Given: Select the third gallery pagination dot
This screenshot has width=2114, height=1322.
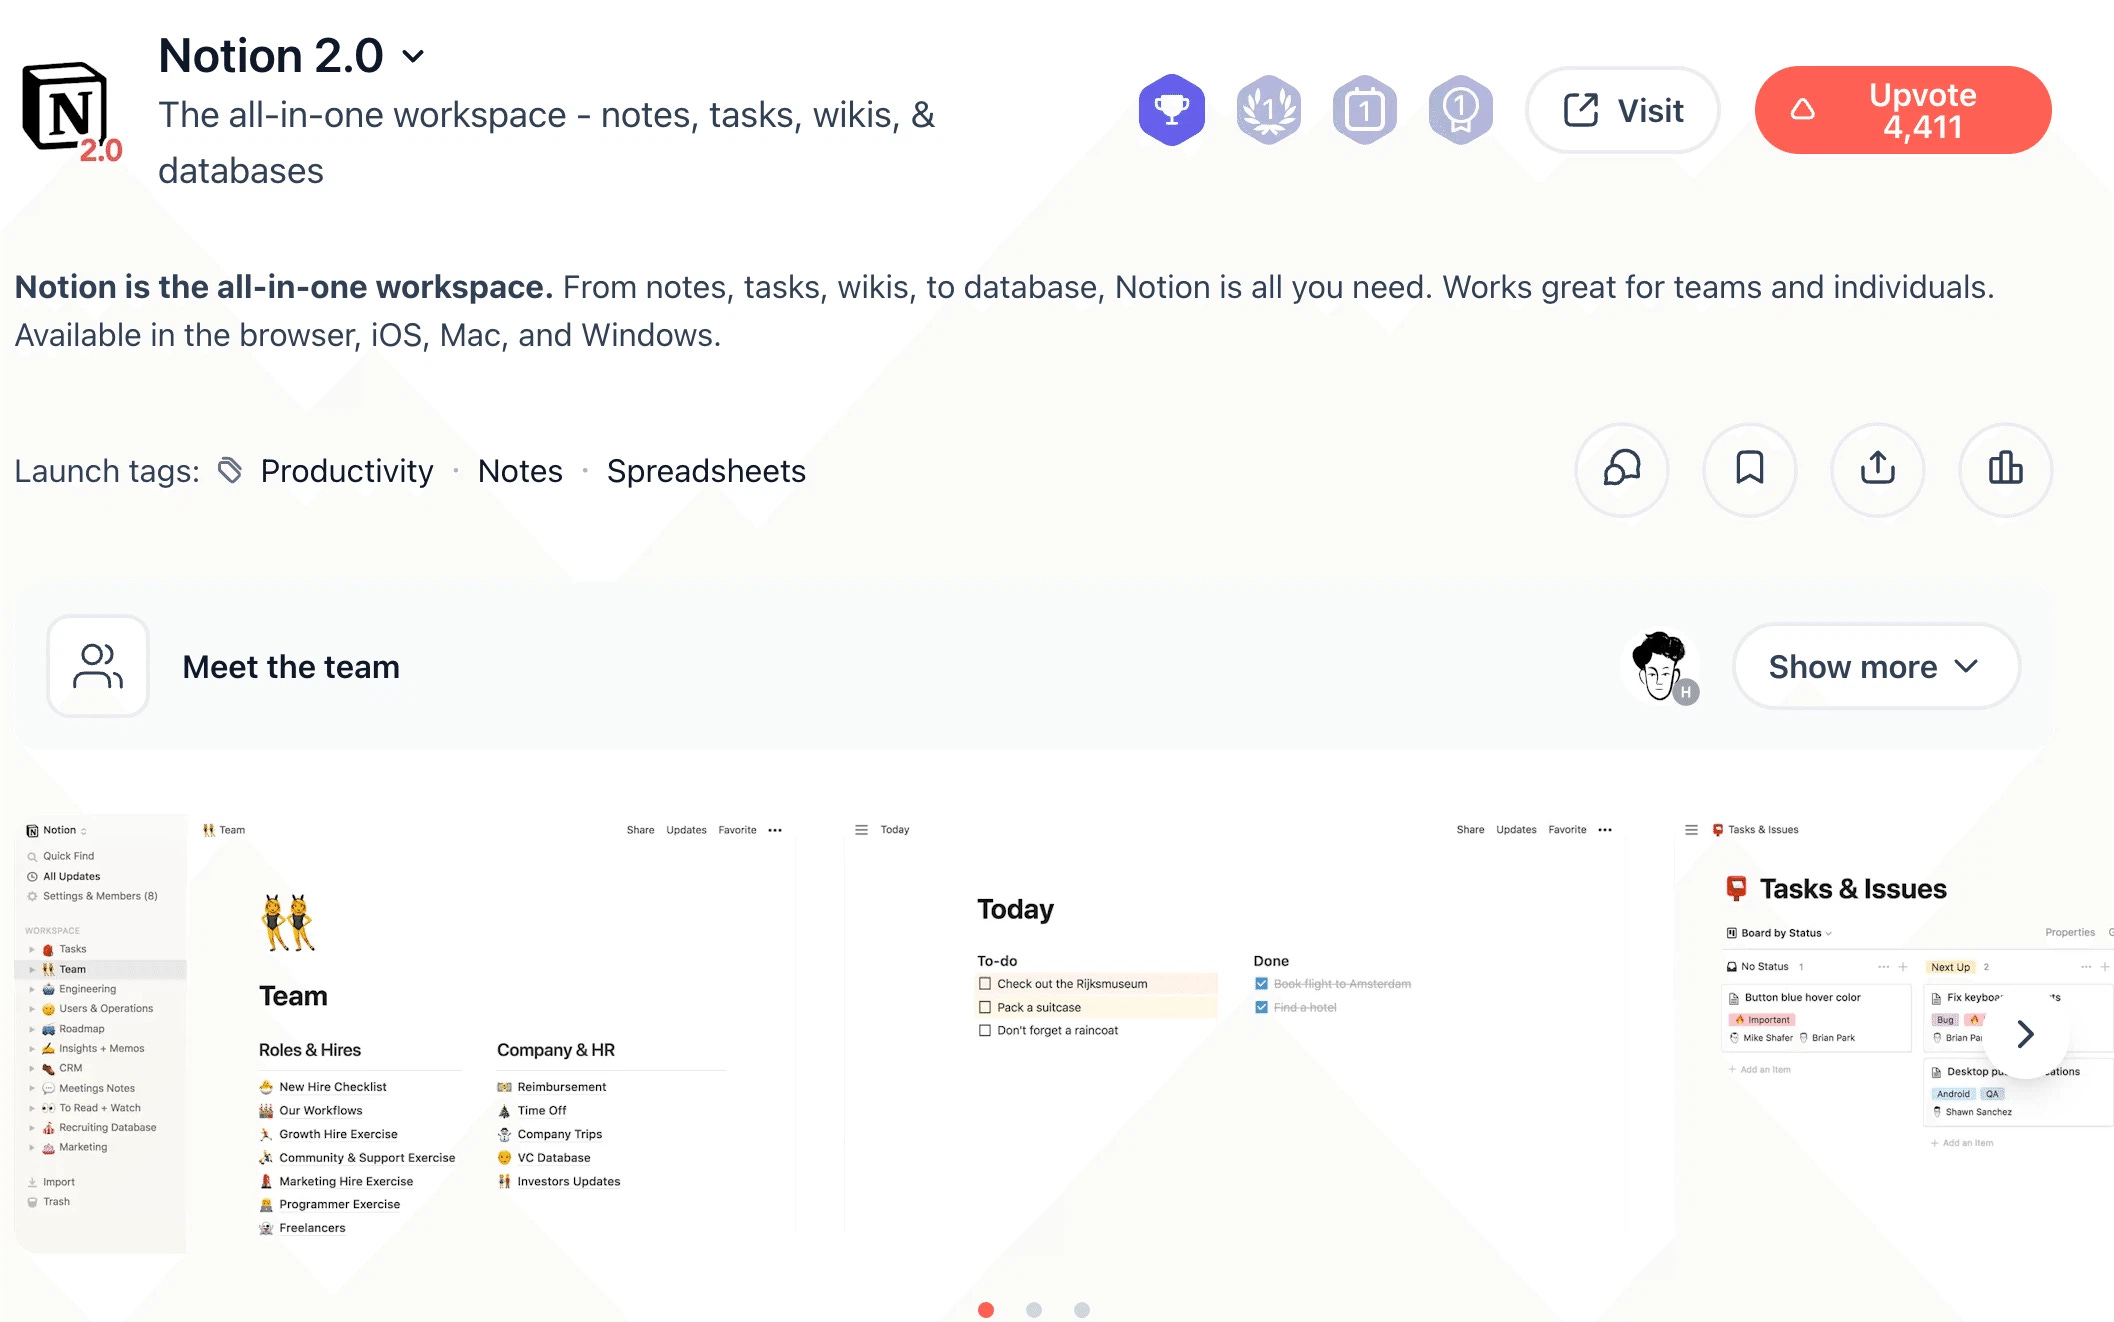Looking at the screenshot, I should 1082,1310.
